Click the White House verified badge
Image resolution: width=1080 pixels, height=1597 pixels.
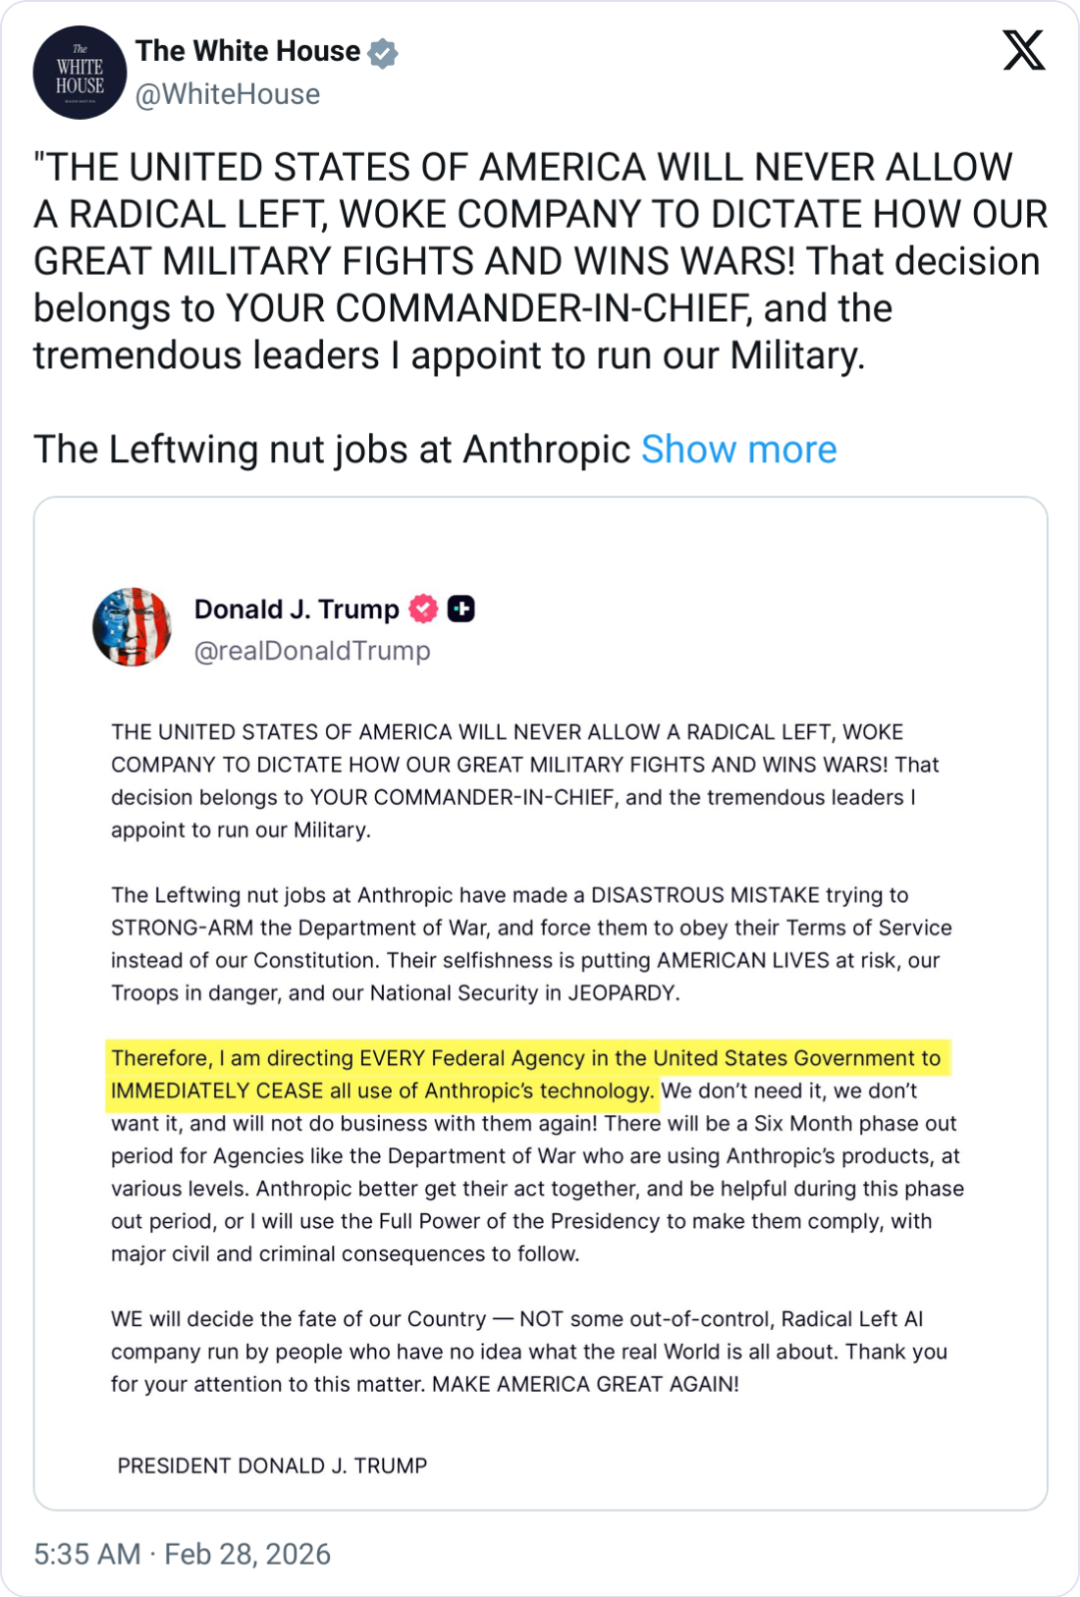(382, 53)
